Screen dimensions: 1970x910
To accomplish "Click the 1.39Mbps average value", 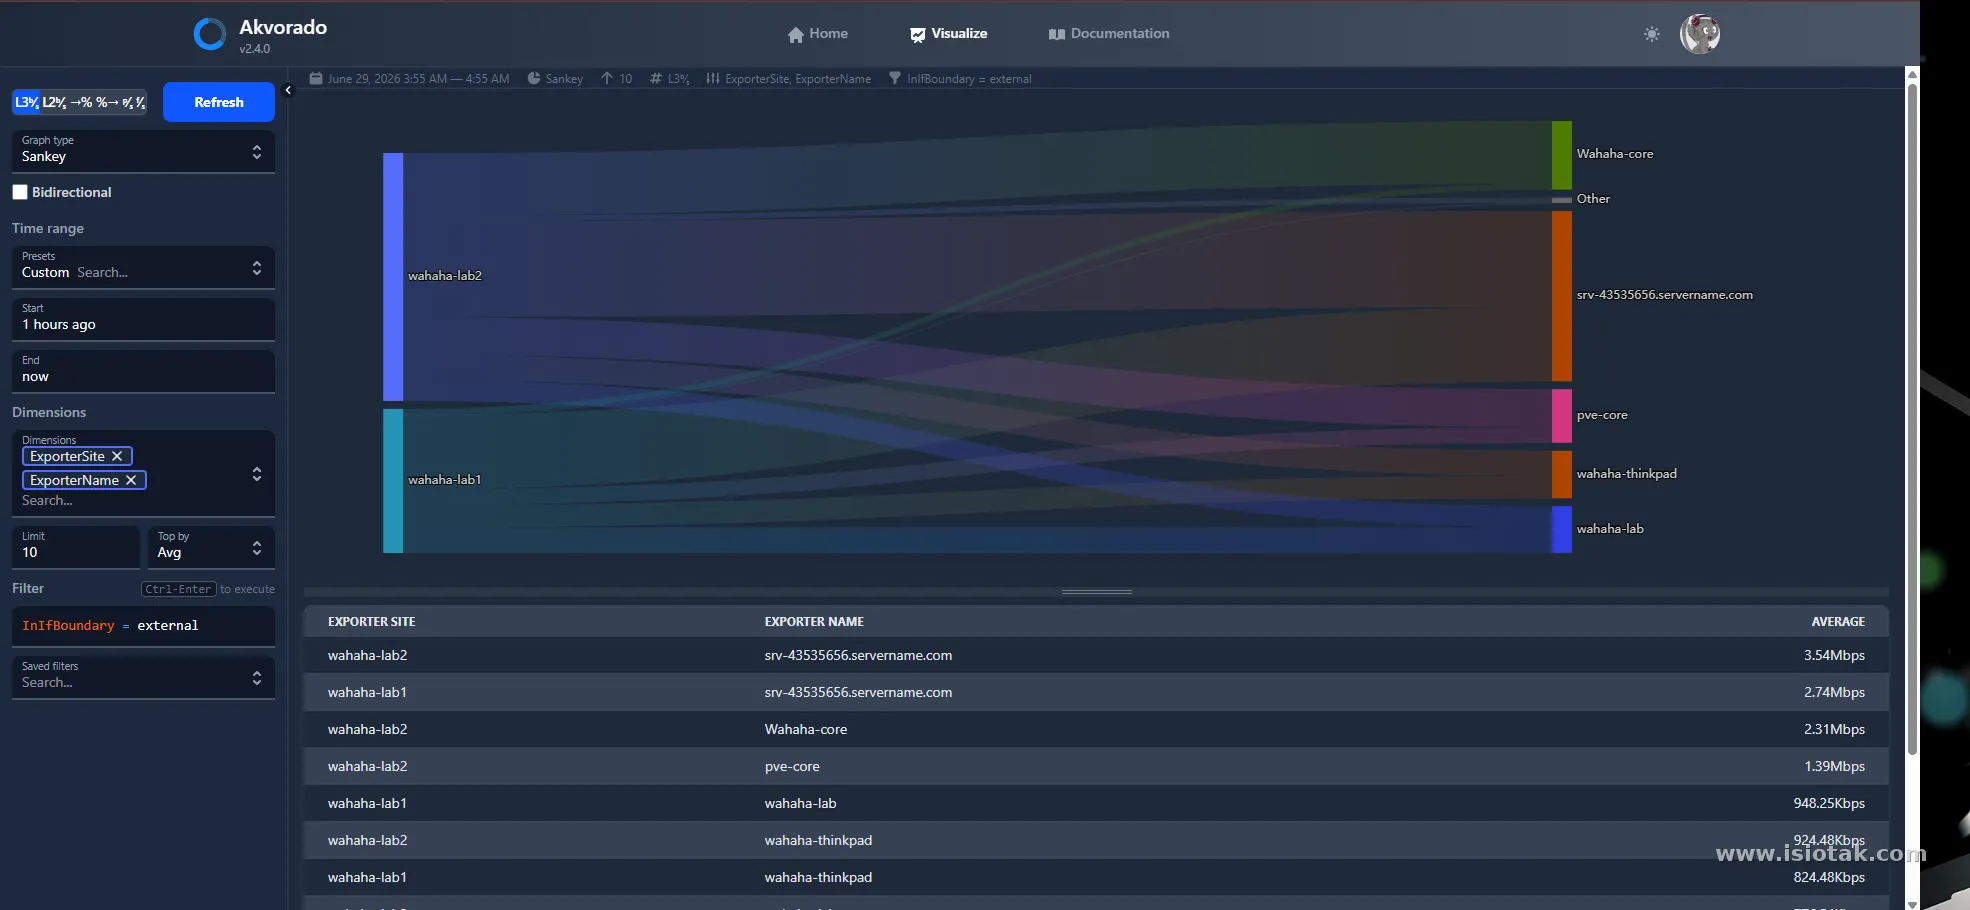I will pos(1834,767).
